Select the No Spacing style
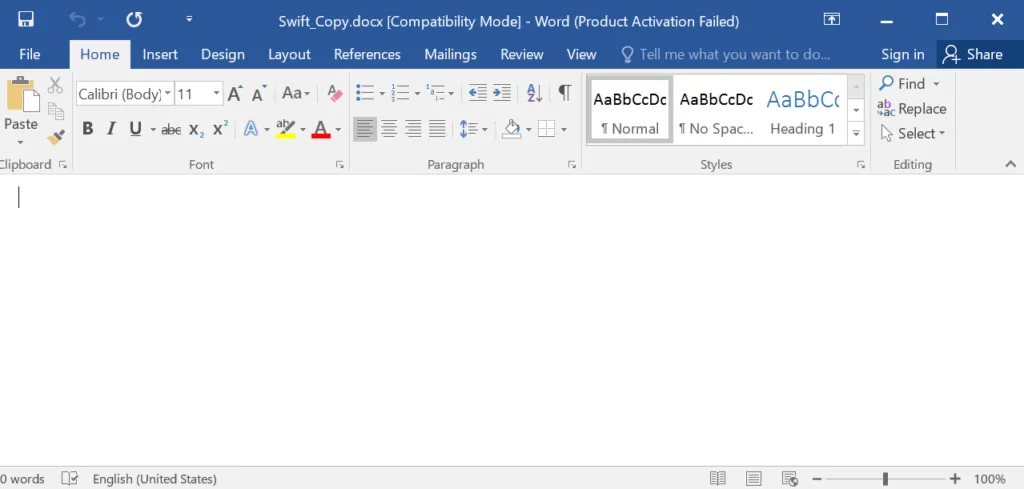The image size is (1024, 489). point(716,109)
